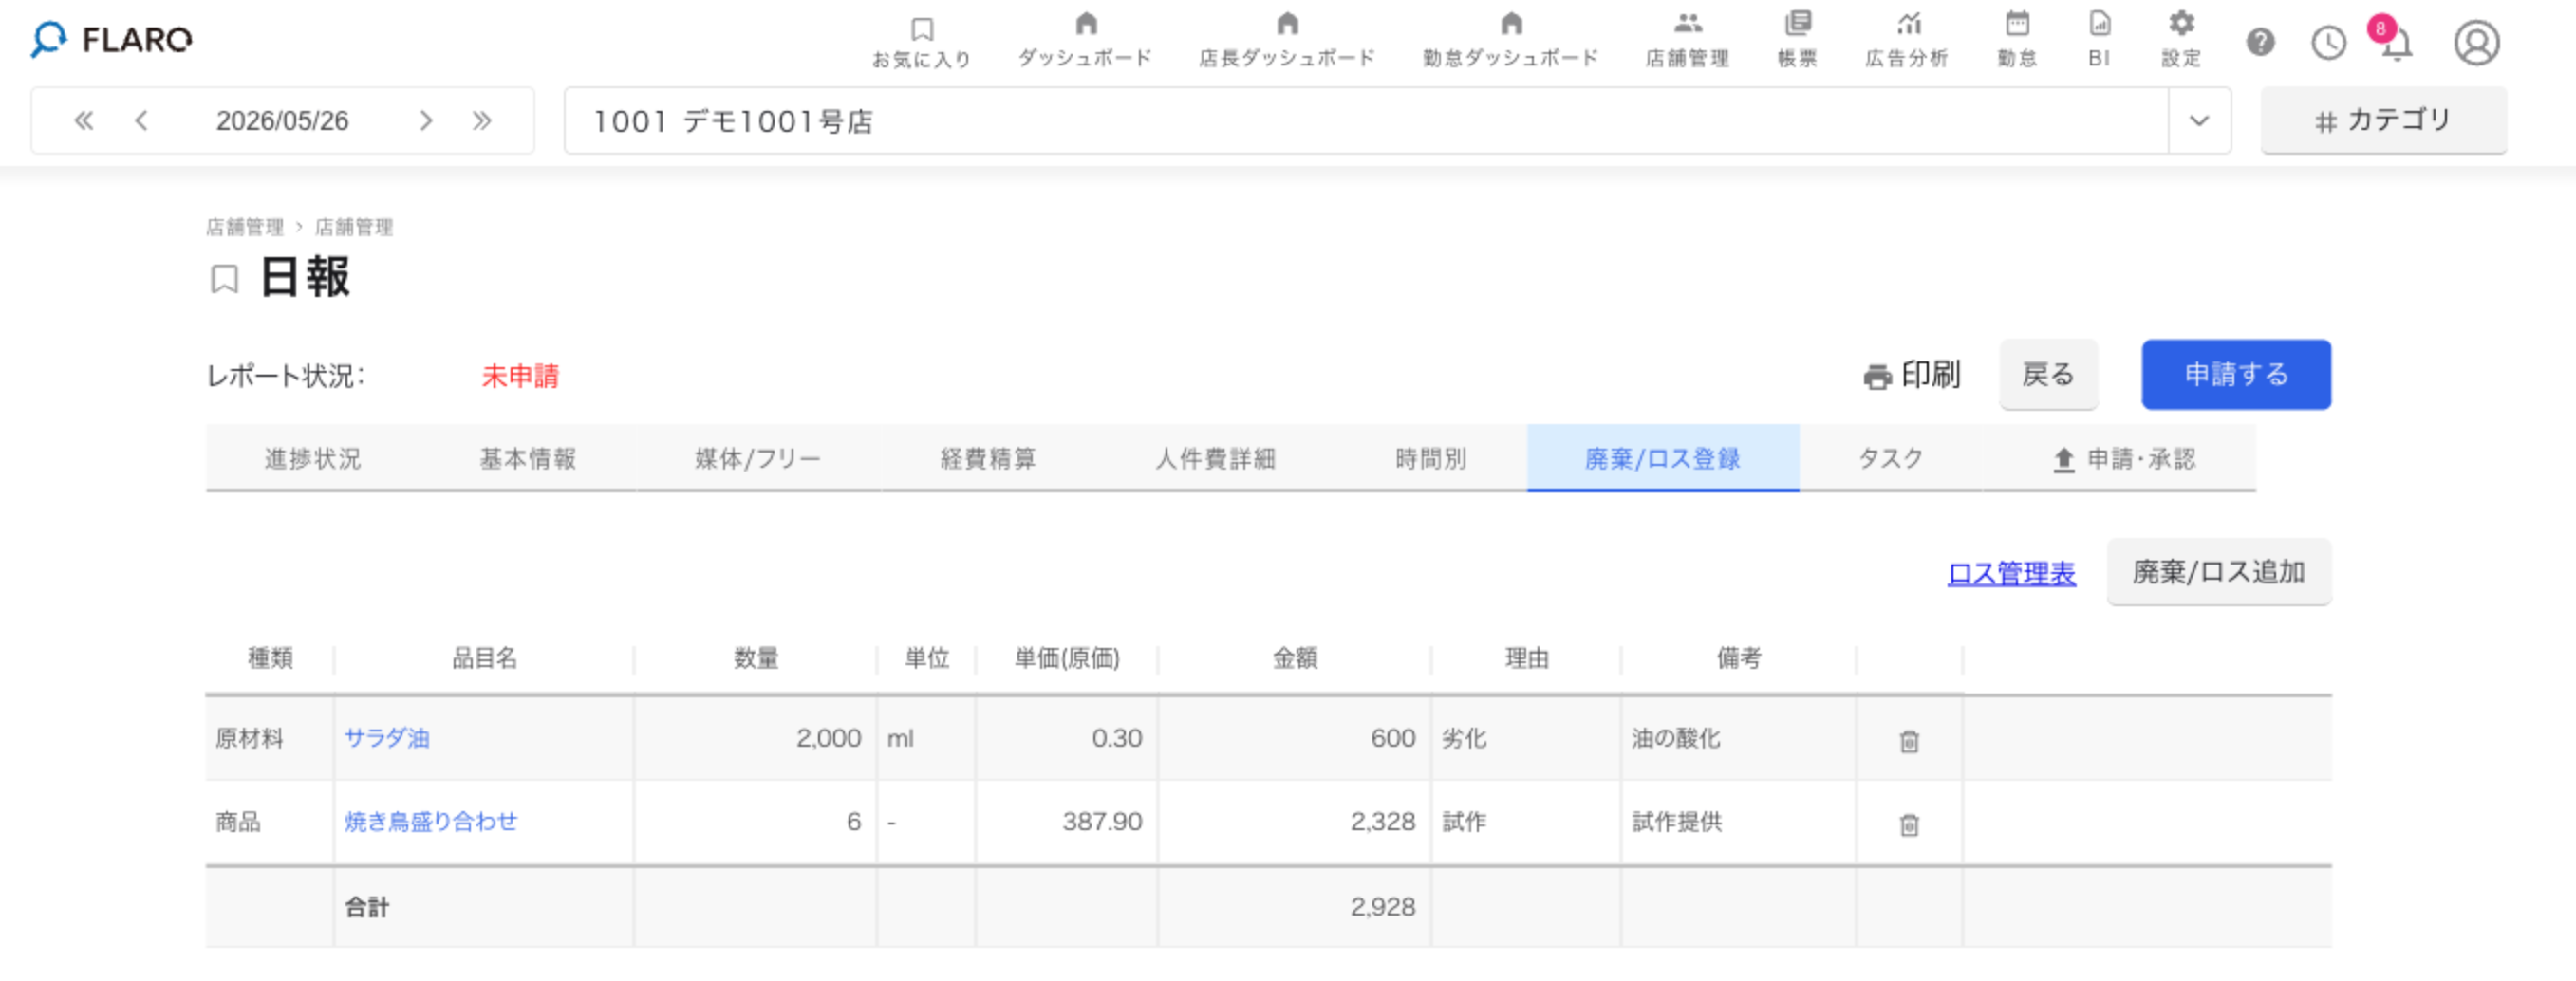Open the カテゴリ button

click(x=2383, y=121)
